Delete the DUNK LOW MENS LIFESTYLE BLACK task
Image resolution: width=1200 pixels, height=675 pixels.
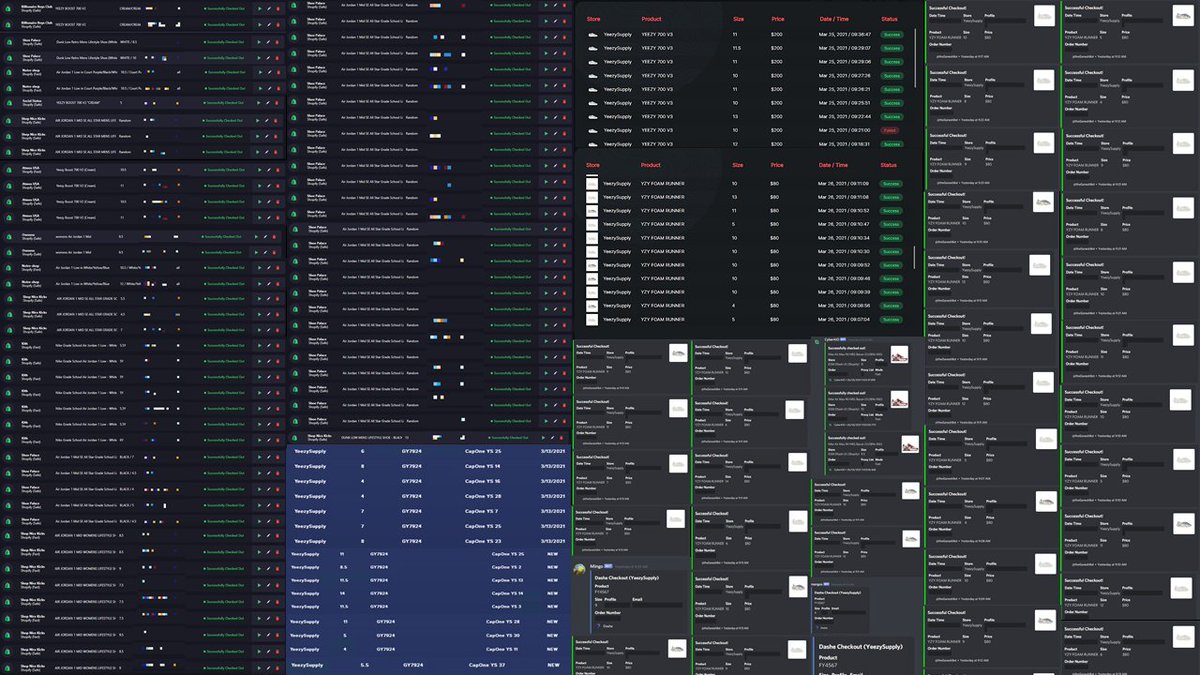[561, 438]
